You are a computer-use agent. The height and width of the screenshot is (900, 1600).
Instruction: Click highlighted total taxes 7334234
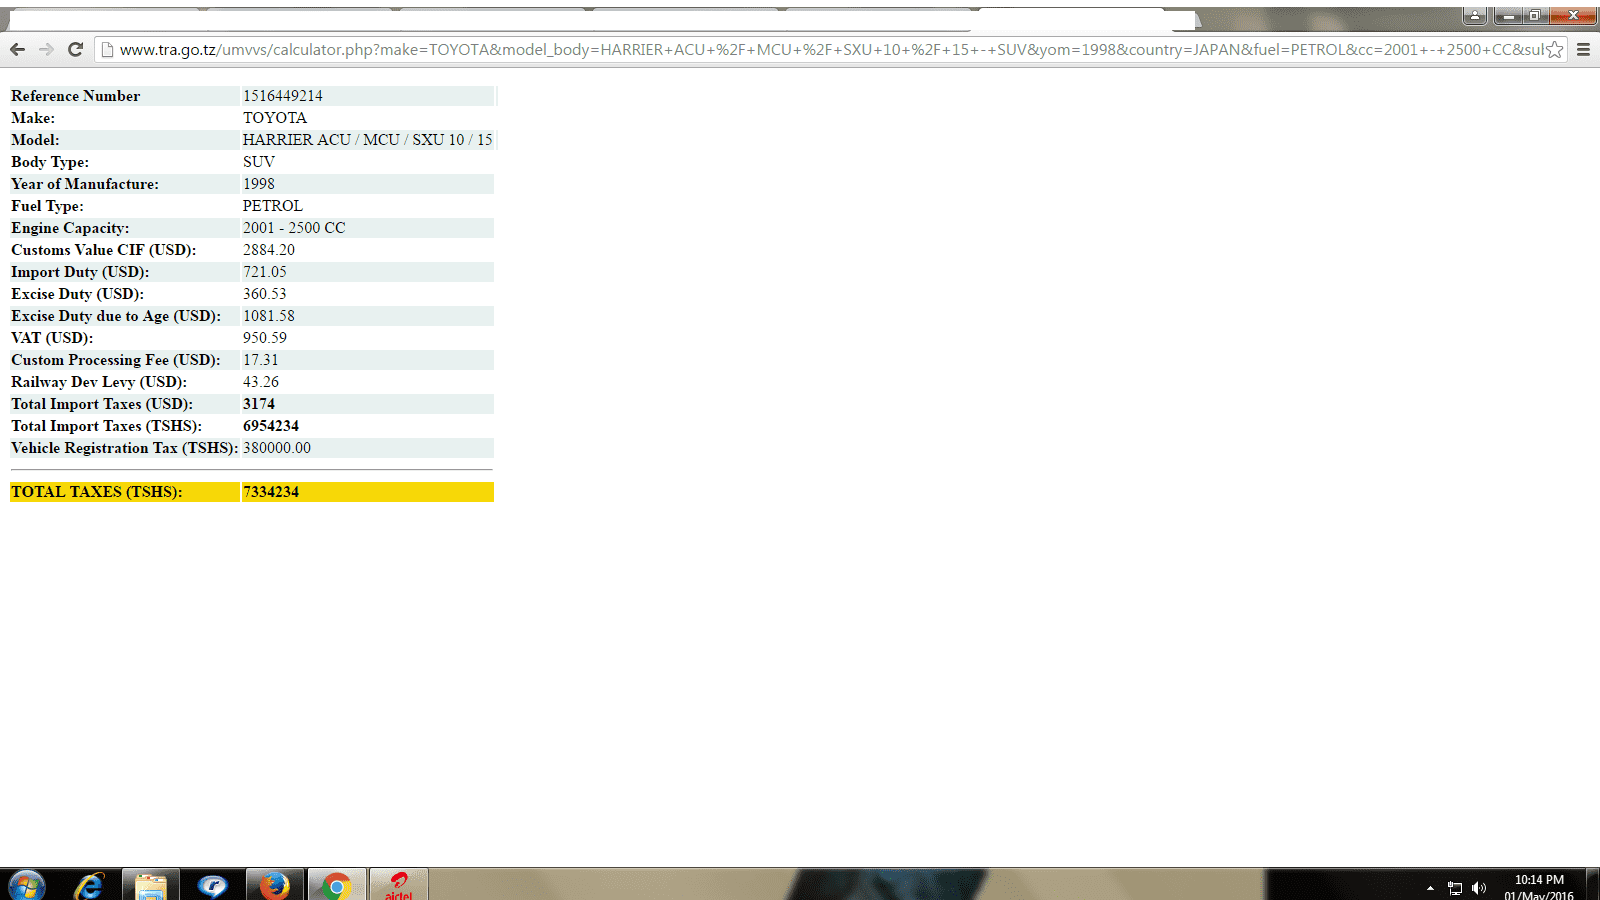point(271,492)
